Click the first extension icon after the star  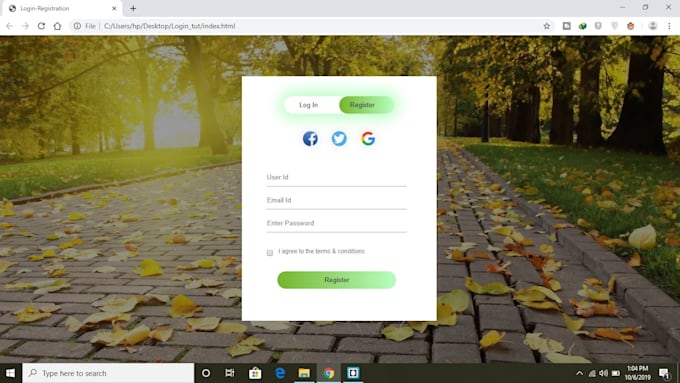(566, 26)
